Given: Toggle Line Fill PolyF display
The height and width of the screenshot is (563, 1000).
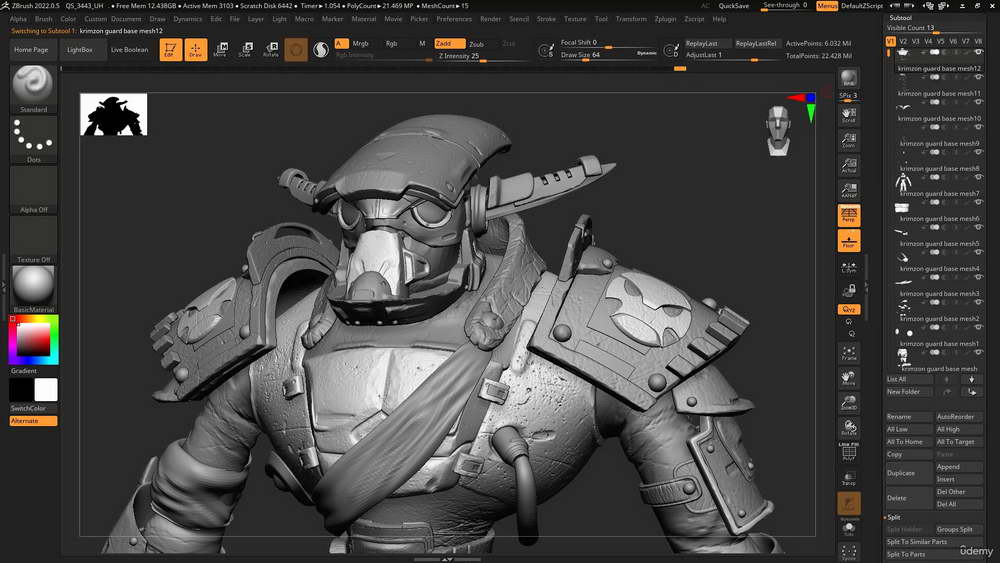Looking at the screenshot, I should pos(848,451).
